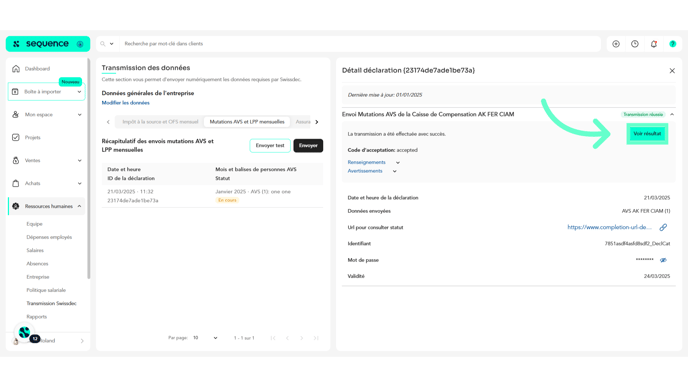The width and height of the screenshot is (688, 387).
Task: Click the add plus icon in top bar
Action: 616,44
